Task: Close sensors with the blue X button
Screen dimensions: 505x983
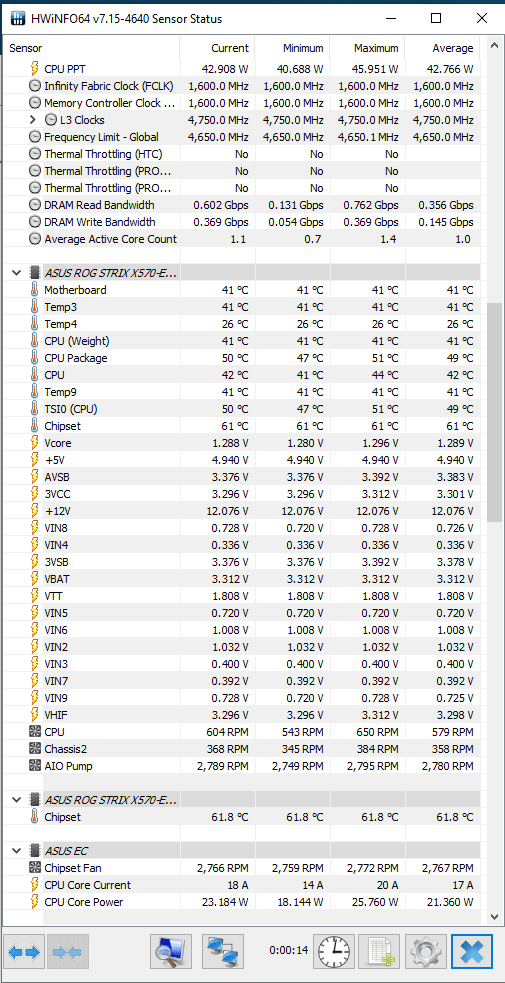Action: point(472,951)
